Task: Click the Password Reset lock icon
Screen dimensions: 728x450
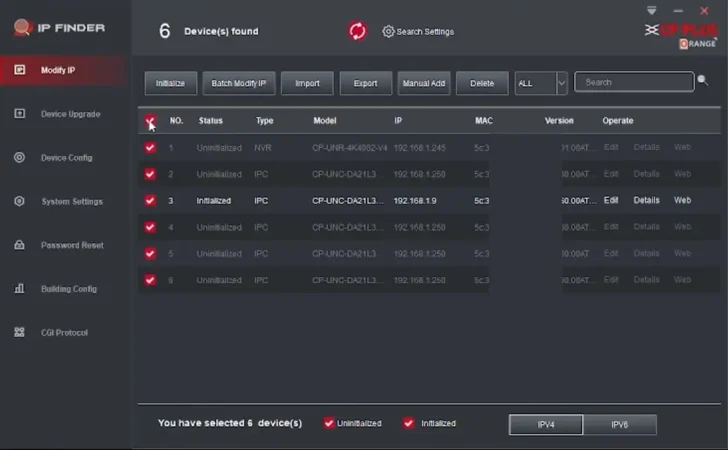Action: (x=19, y=245)
